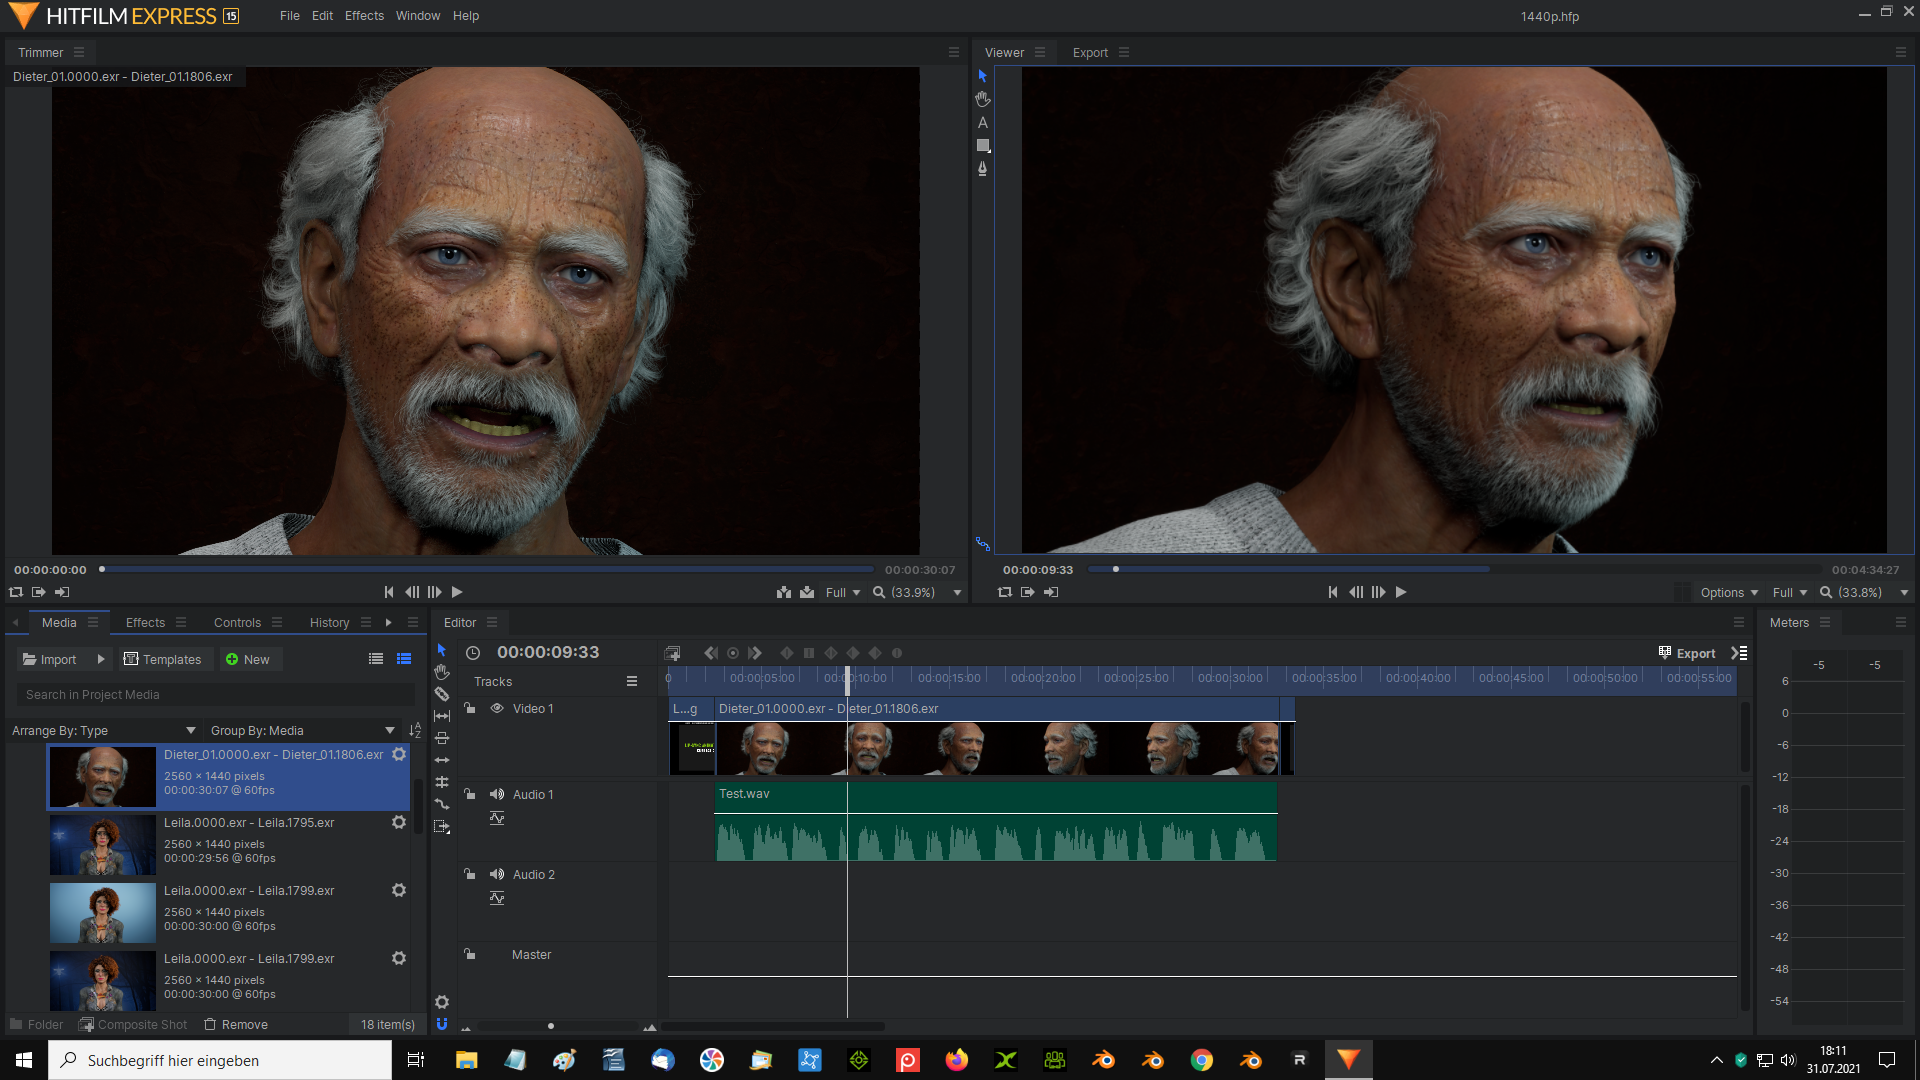Open Viewer Options dropdown

1729,593
